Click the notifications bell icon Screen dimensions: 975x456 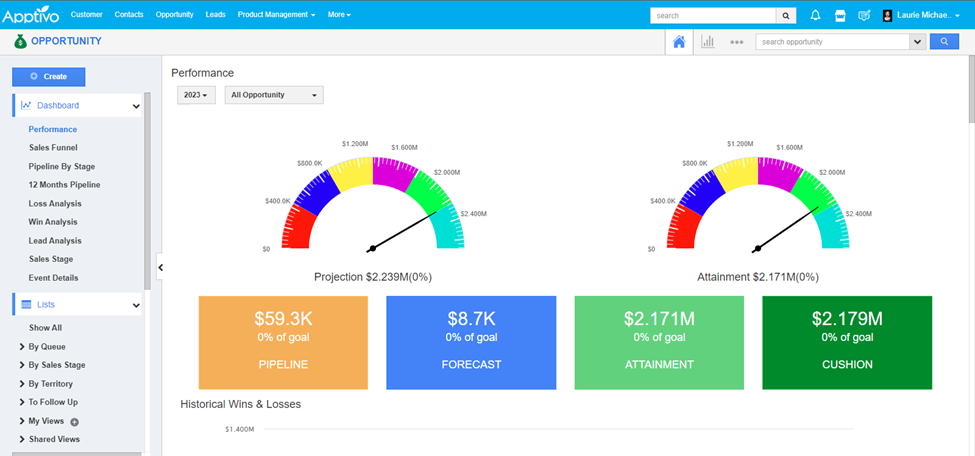click(x=815, y=15)
